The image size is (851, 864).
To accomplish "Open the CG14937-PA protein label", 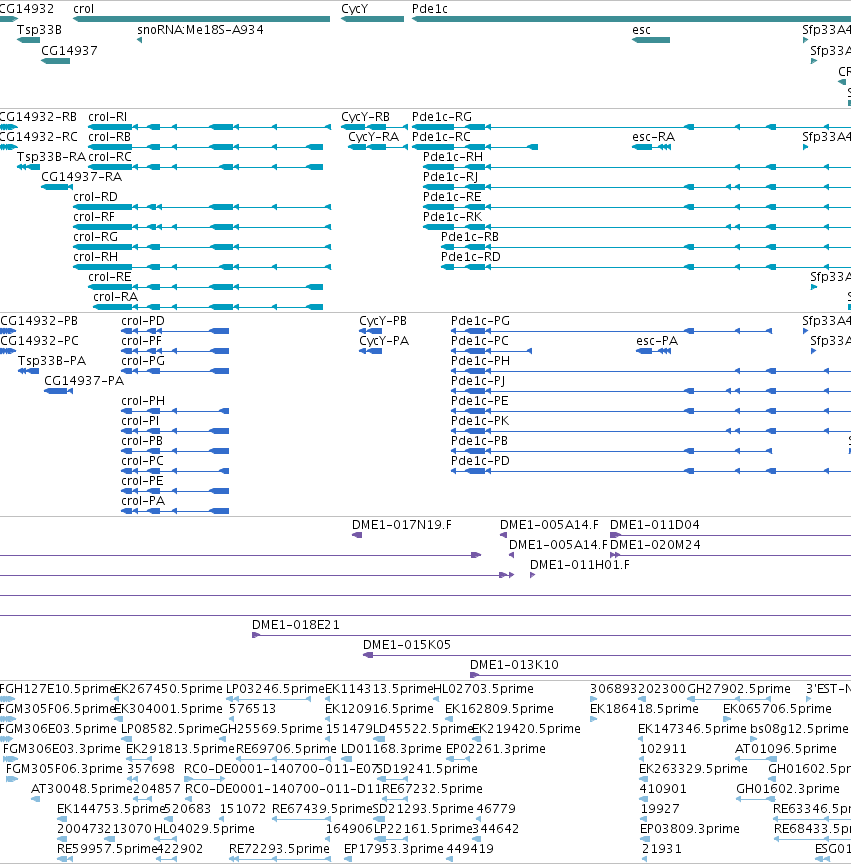I will click(84, 381).
